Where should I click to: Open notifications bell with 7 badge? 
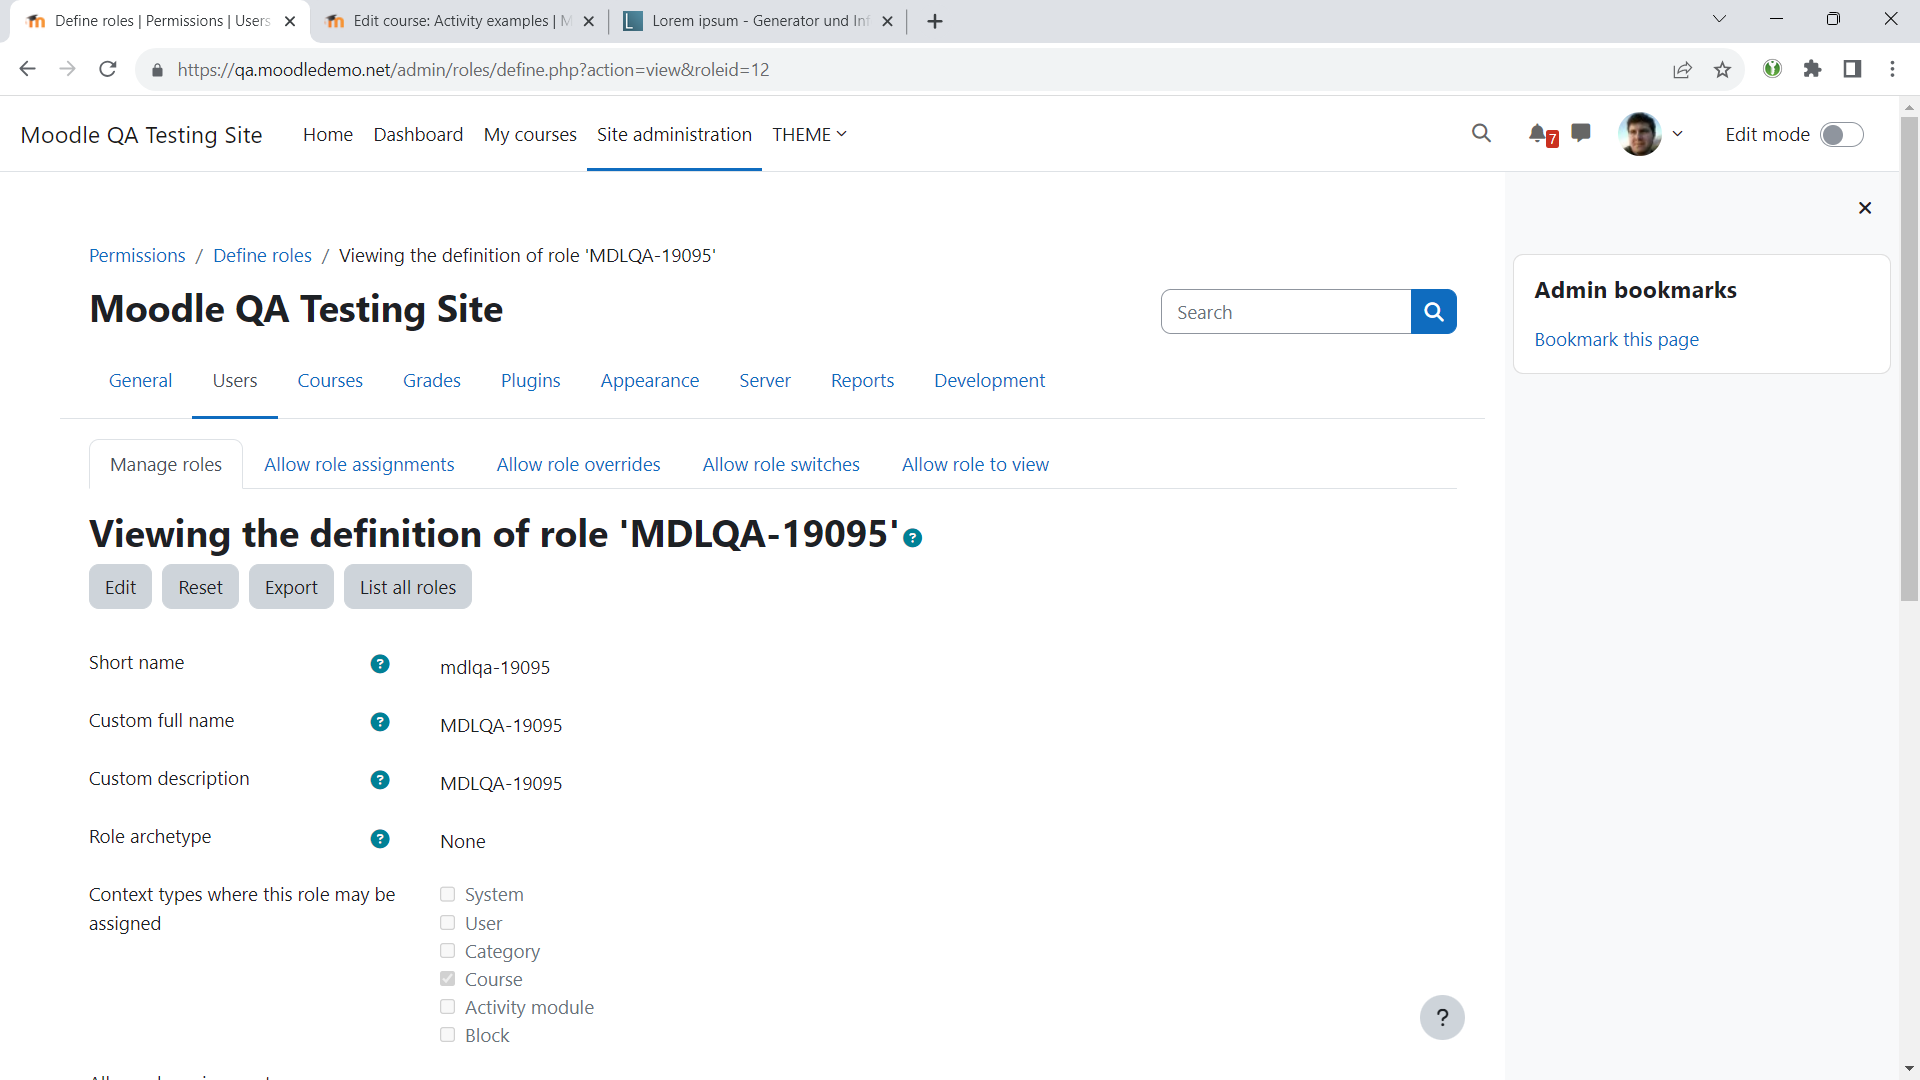[x=1542, y=134]
